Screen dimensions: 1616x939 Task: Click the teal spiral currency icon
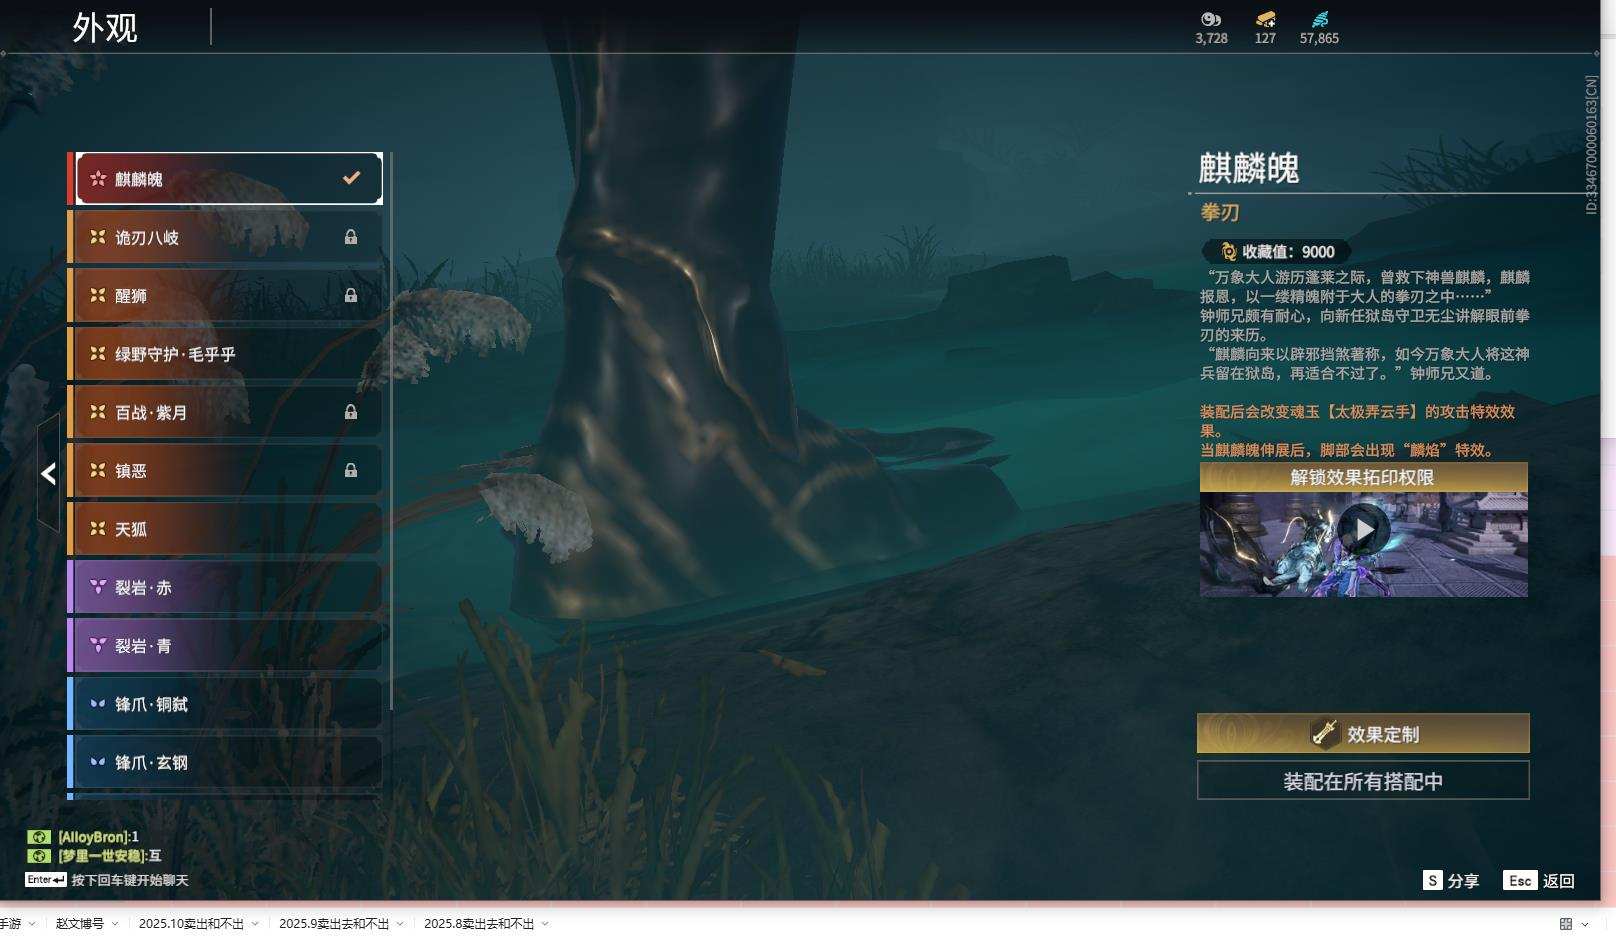click(1320, 19)
